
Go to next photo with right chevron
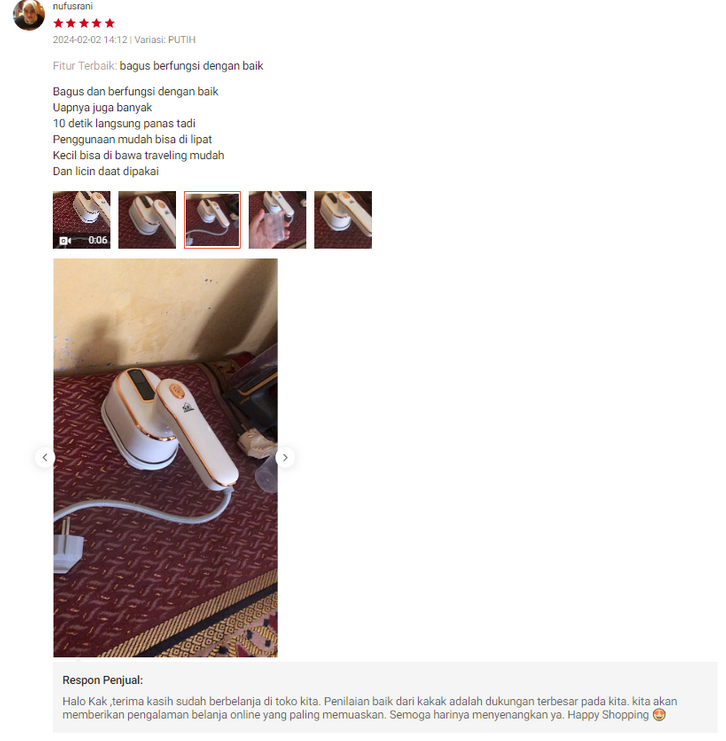coord(285,457)
